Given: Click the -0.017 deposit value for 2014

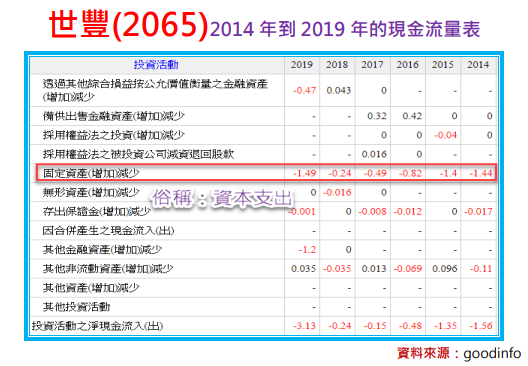Looking at the screenshot, I should (x=478, y=211).
